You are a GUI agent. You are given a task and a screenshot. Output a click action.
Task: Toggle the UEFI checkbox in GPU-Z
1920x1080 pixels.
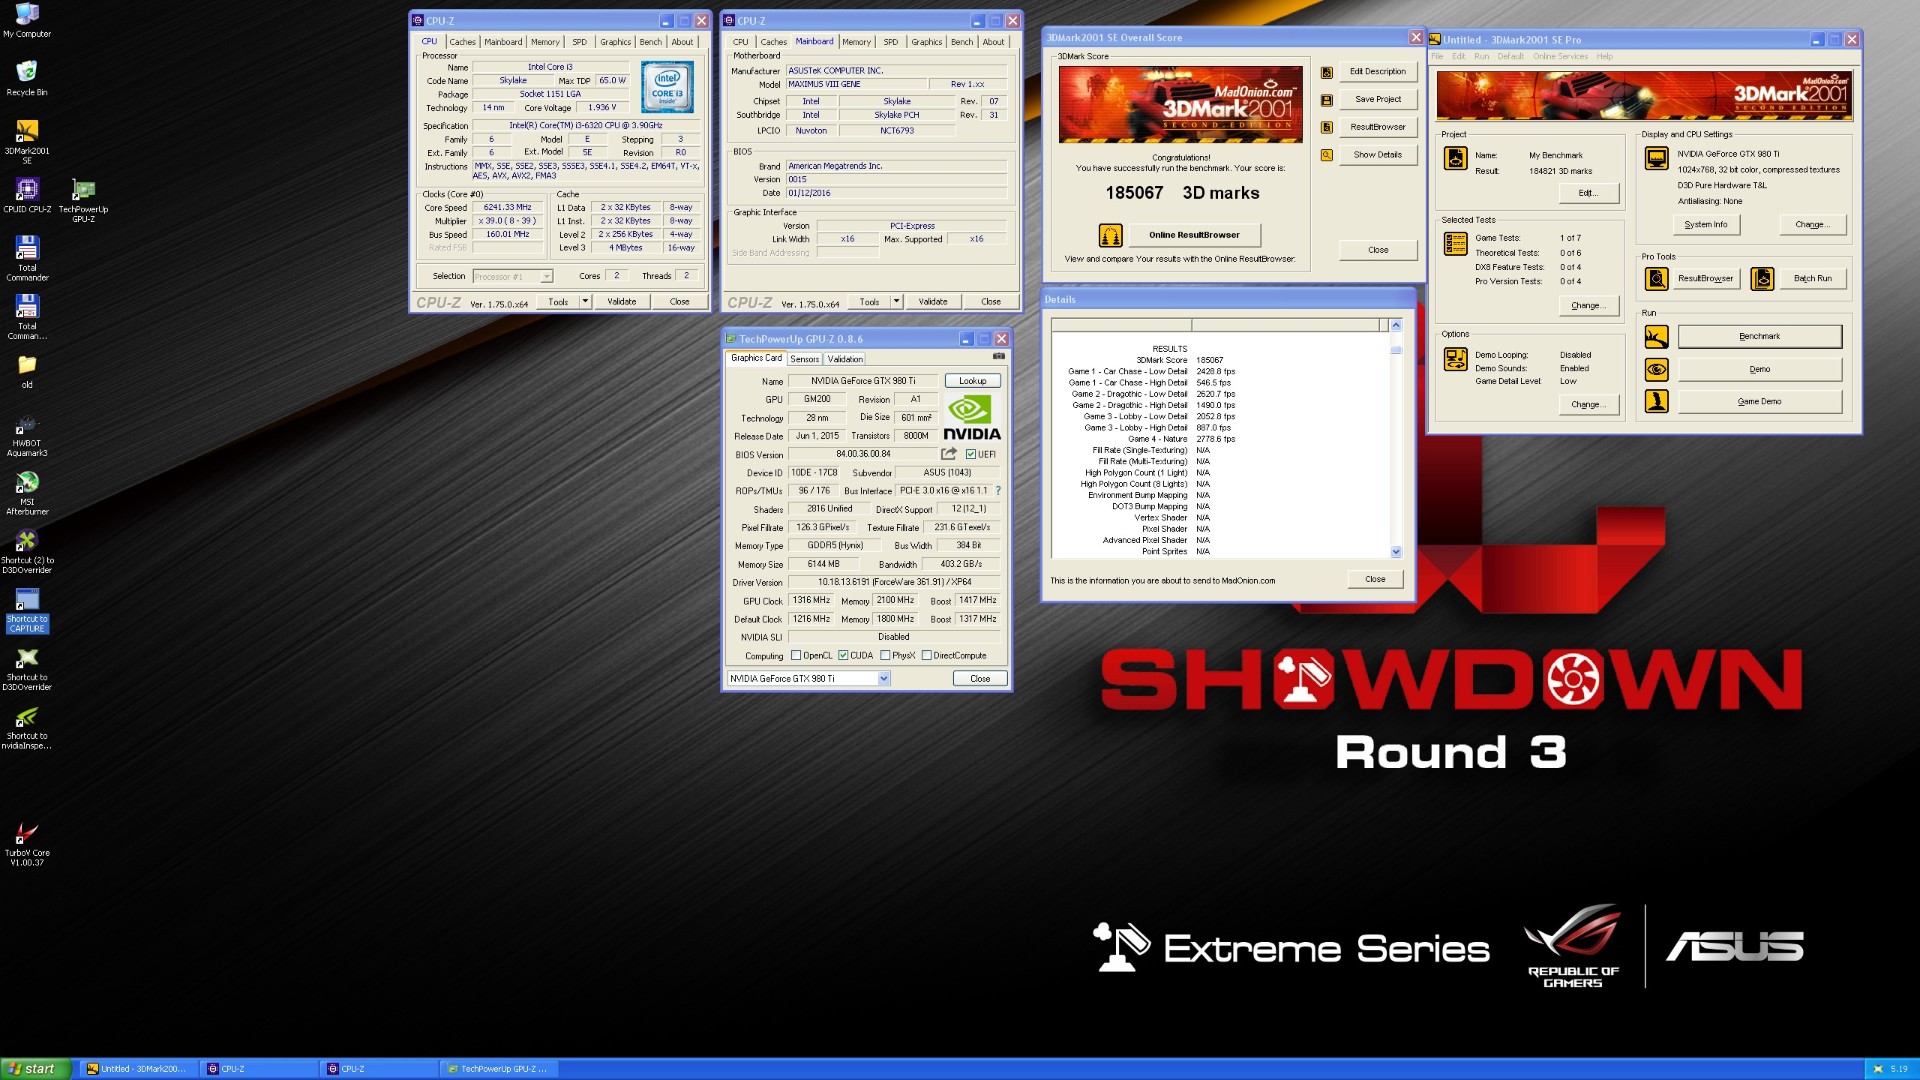click(970, 455)
